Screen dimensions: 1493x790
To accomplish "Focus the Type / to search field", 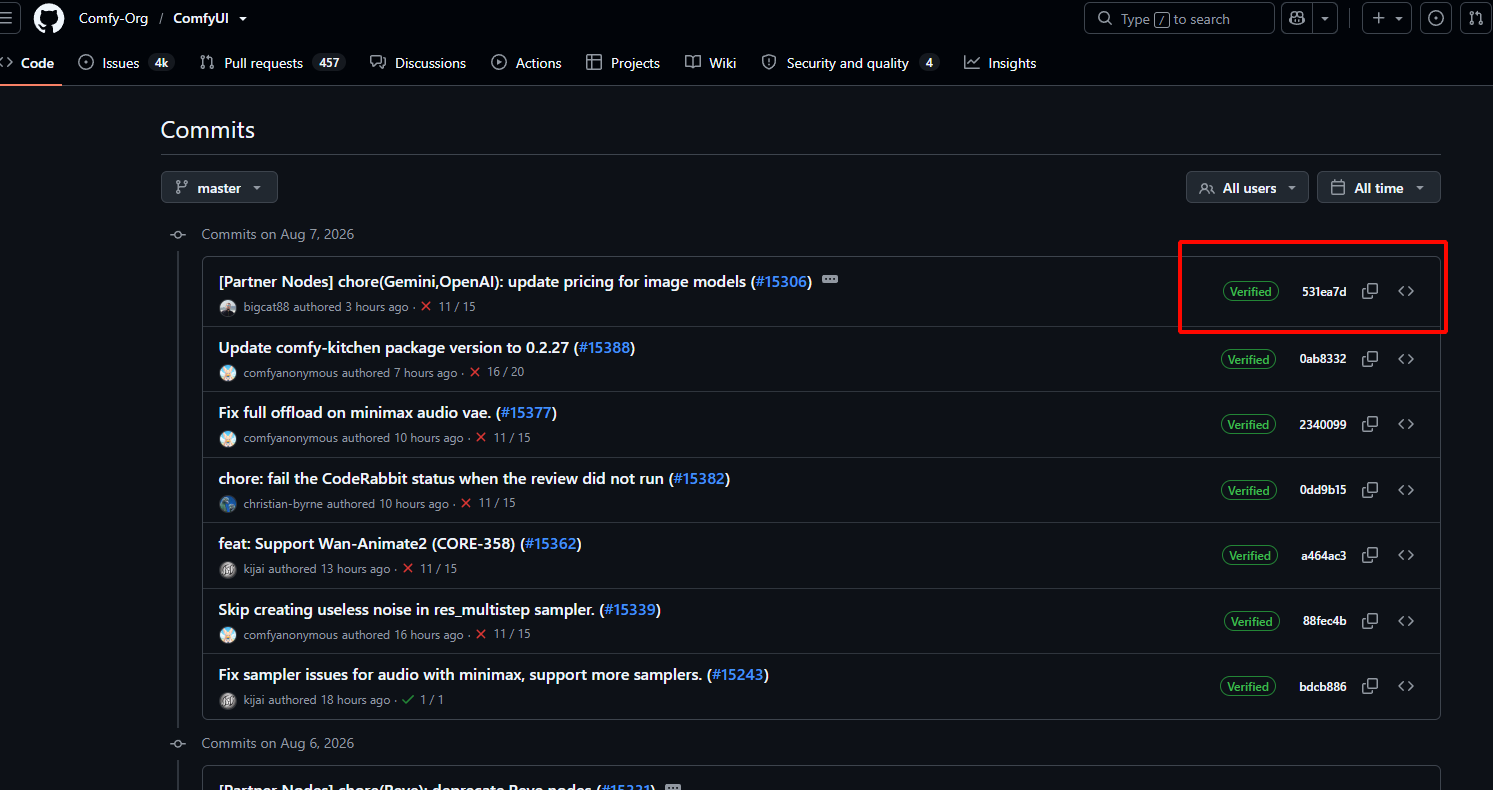I will pos(1179,19).
